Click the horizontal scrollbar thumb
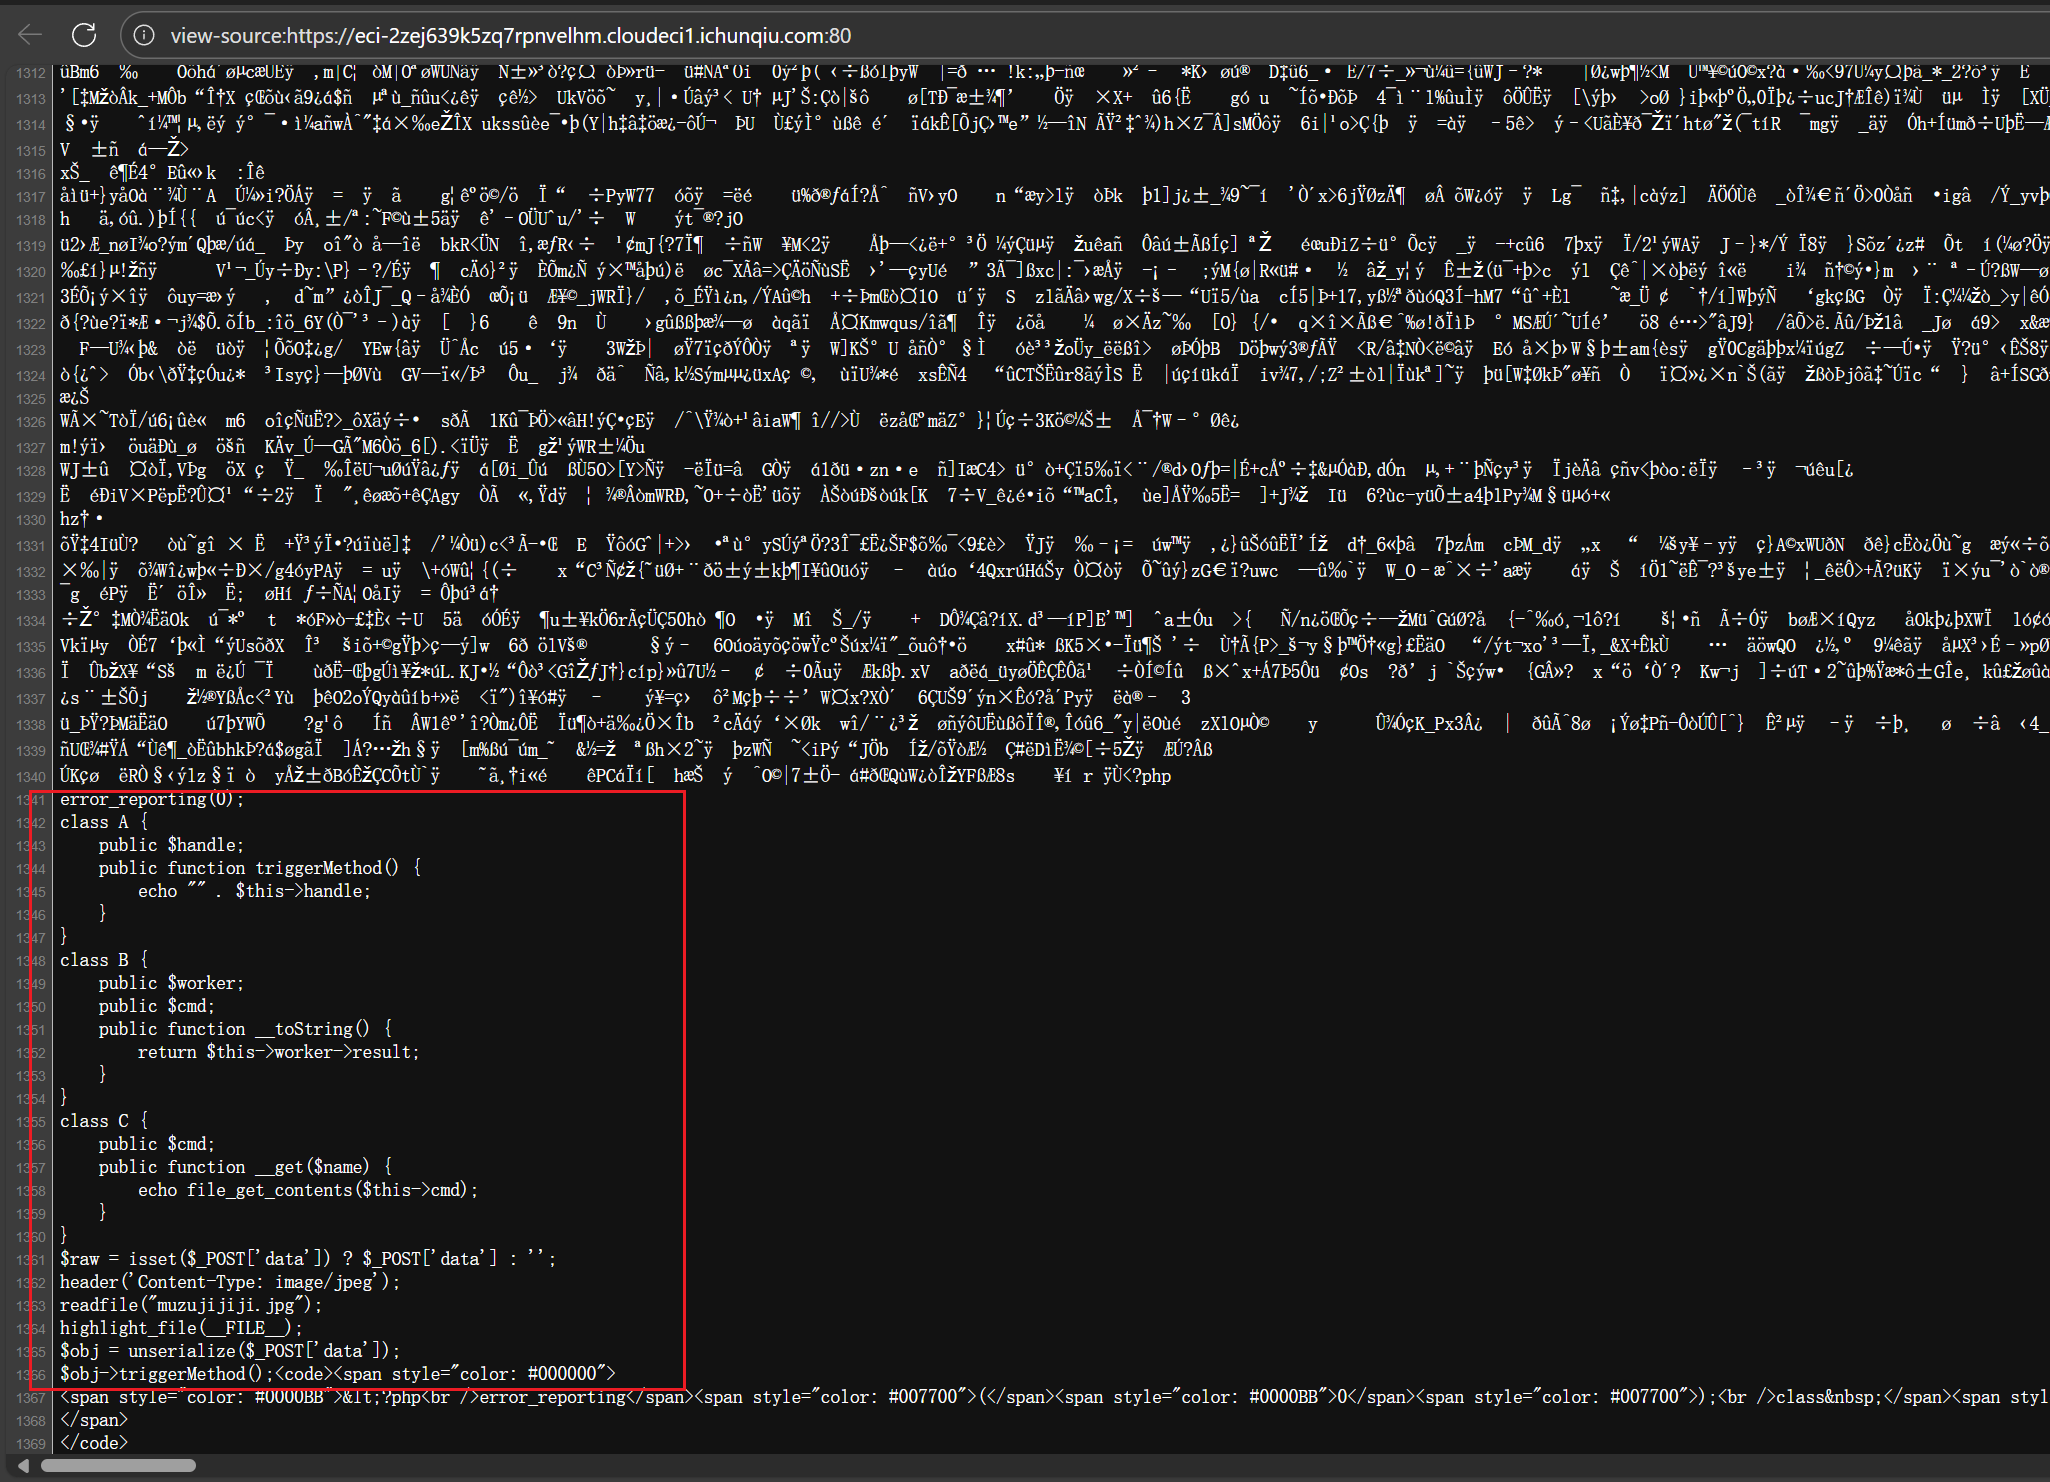The width and height of the screenshot is (2050, 1482). point(118,1466)
